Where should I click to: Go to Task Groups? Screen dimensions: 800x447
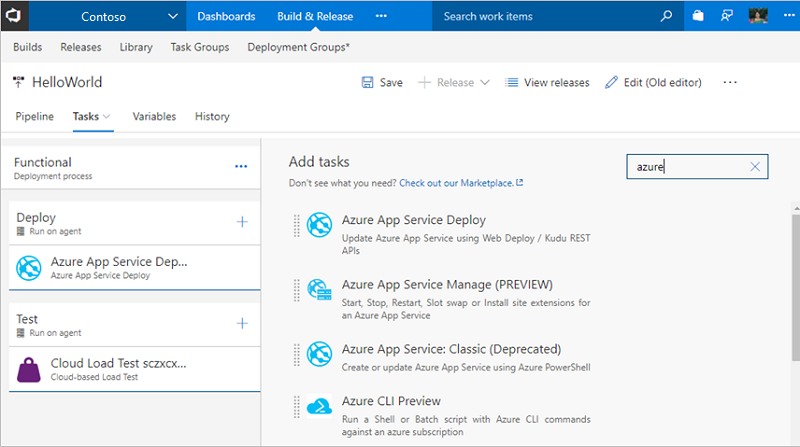point(199,47)
